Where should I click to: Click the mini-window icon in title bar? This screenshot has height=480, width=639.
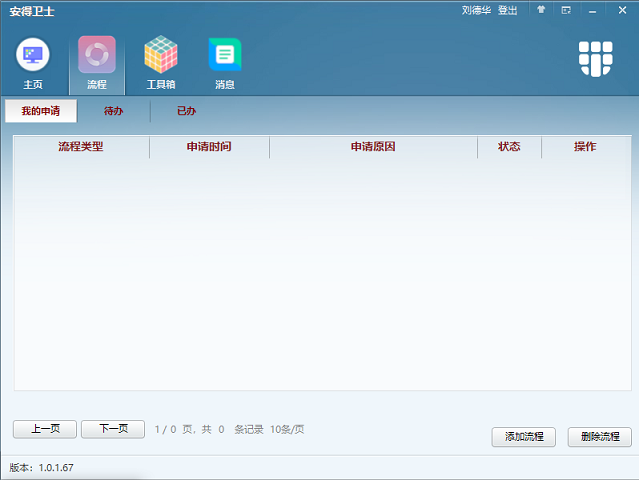pos(566,10)
